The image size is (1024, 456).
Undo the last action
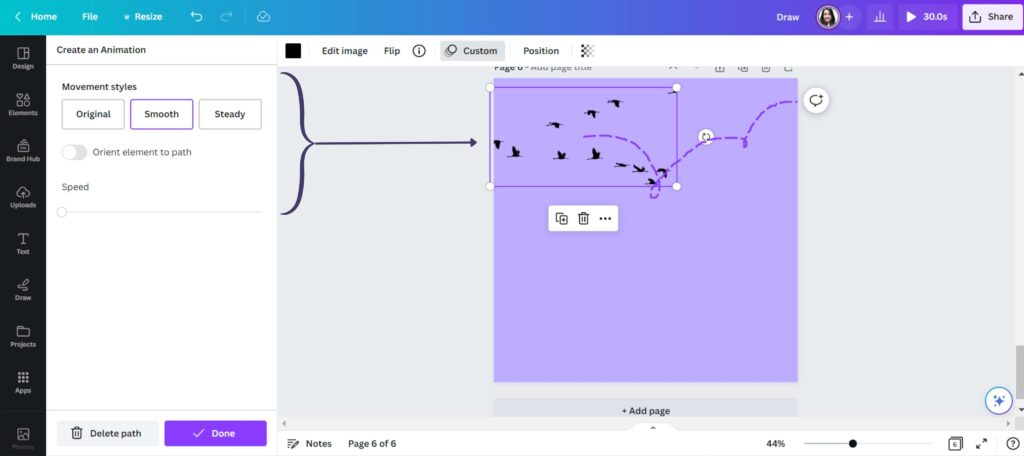pyautogui.click(x=197, y=16)
